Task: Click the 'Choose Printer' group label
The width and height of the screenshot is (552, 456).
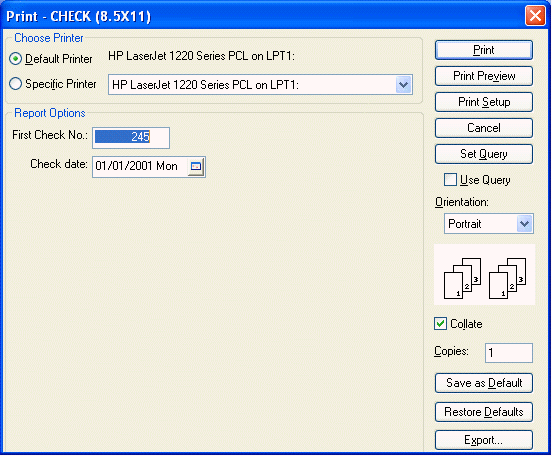Action: (49, 38)
